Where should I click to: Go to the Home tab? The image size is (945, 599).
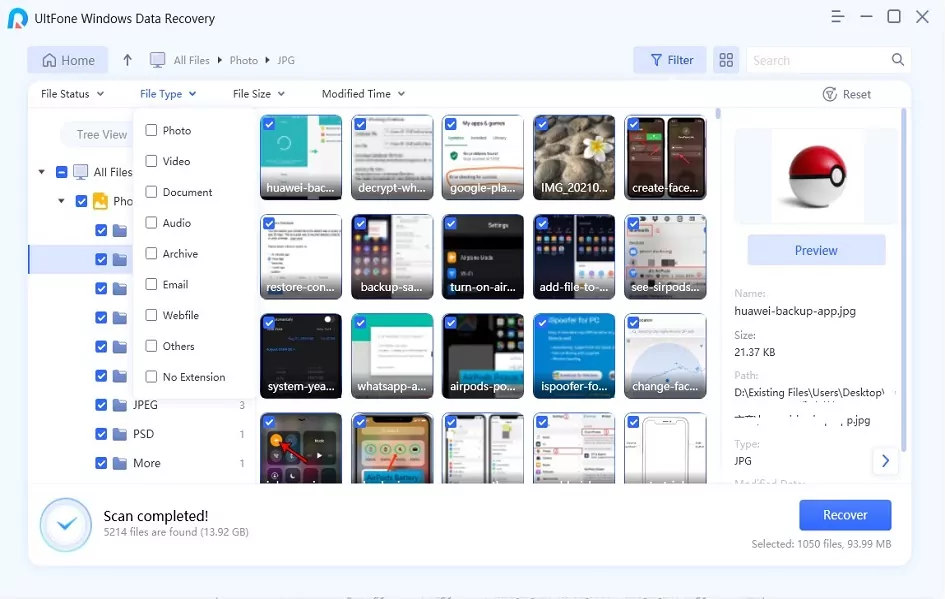tap(68, 60)
